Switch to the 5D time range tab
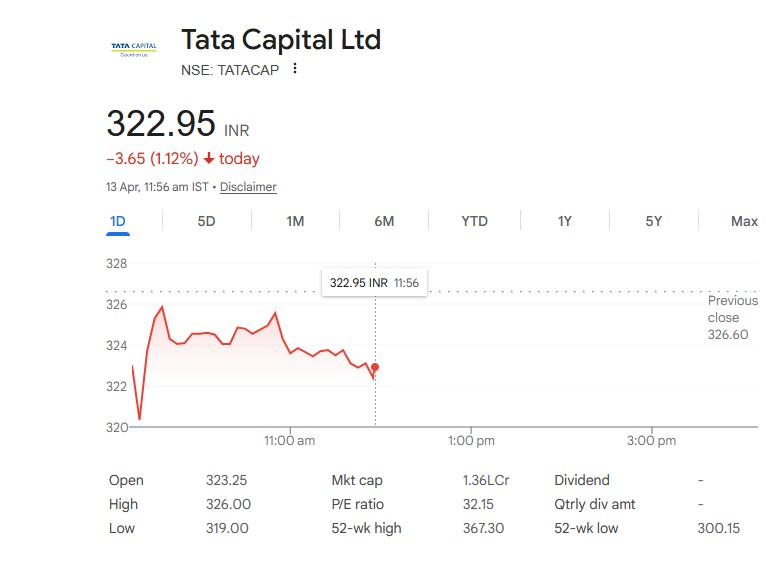 tap(206, 221)
